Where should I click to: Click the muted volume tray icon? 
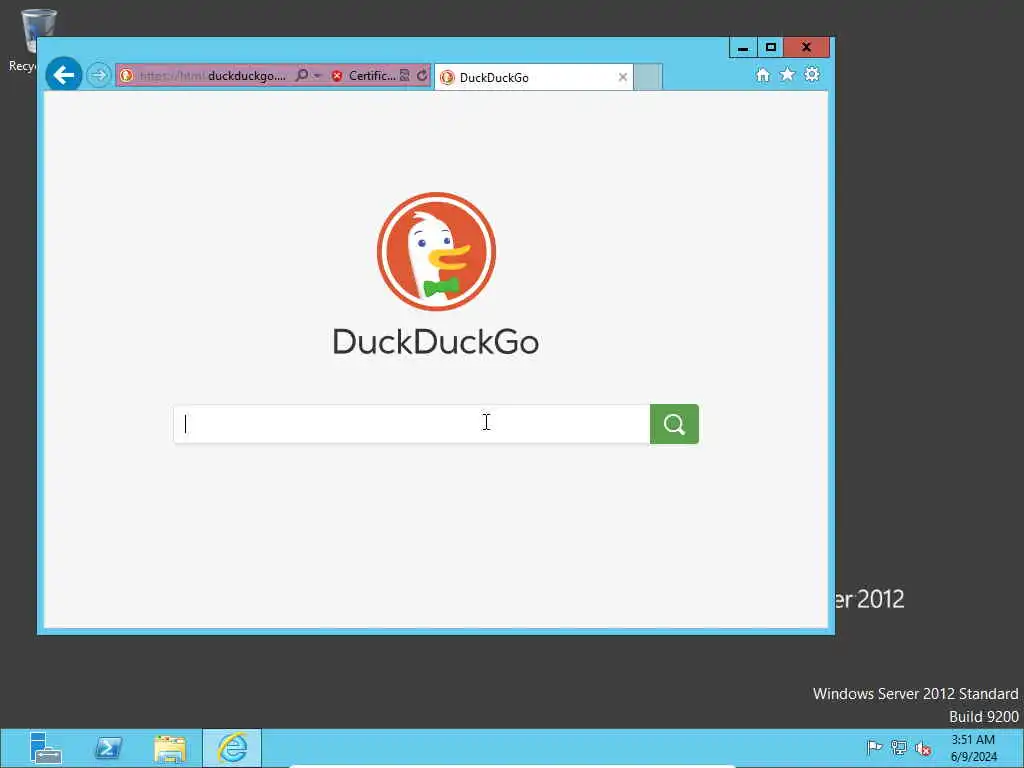point(923,748)
